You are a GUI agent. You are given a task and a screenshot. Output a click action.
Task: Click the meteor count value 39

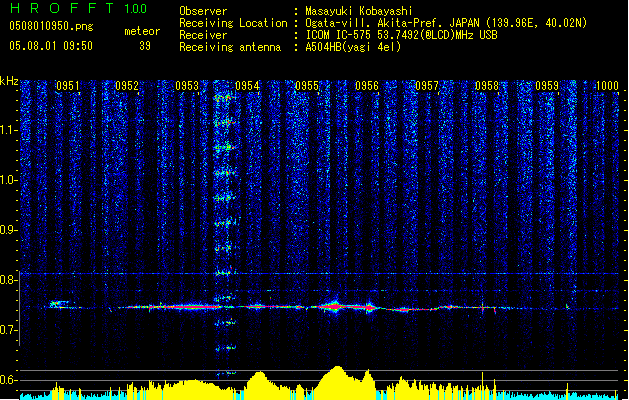(x=145, y=46)
